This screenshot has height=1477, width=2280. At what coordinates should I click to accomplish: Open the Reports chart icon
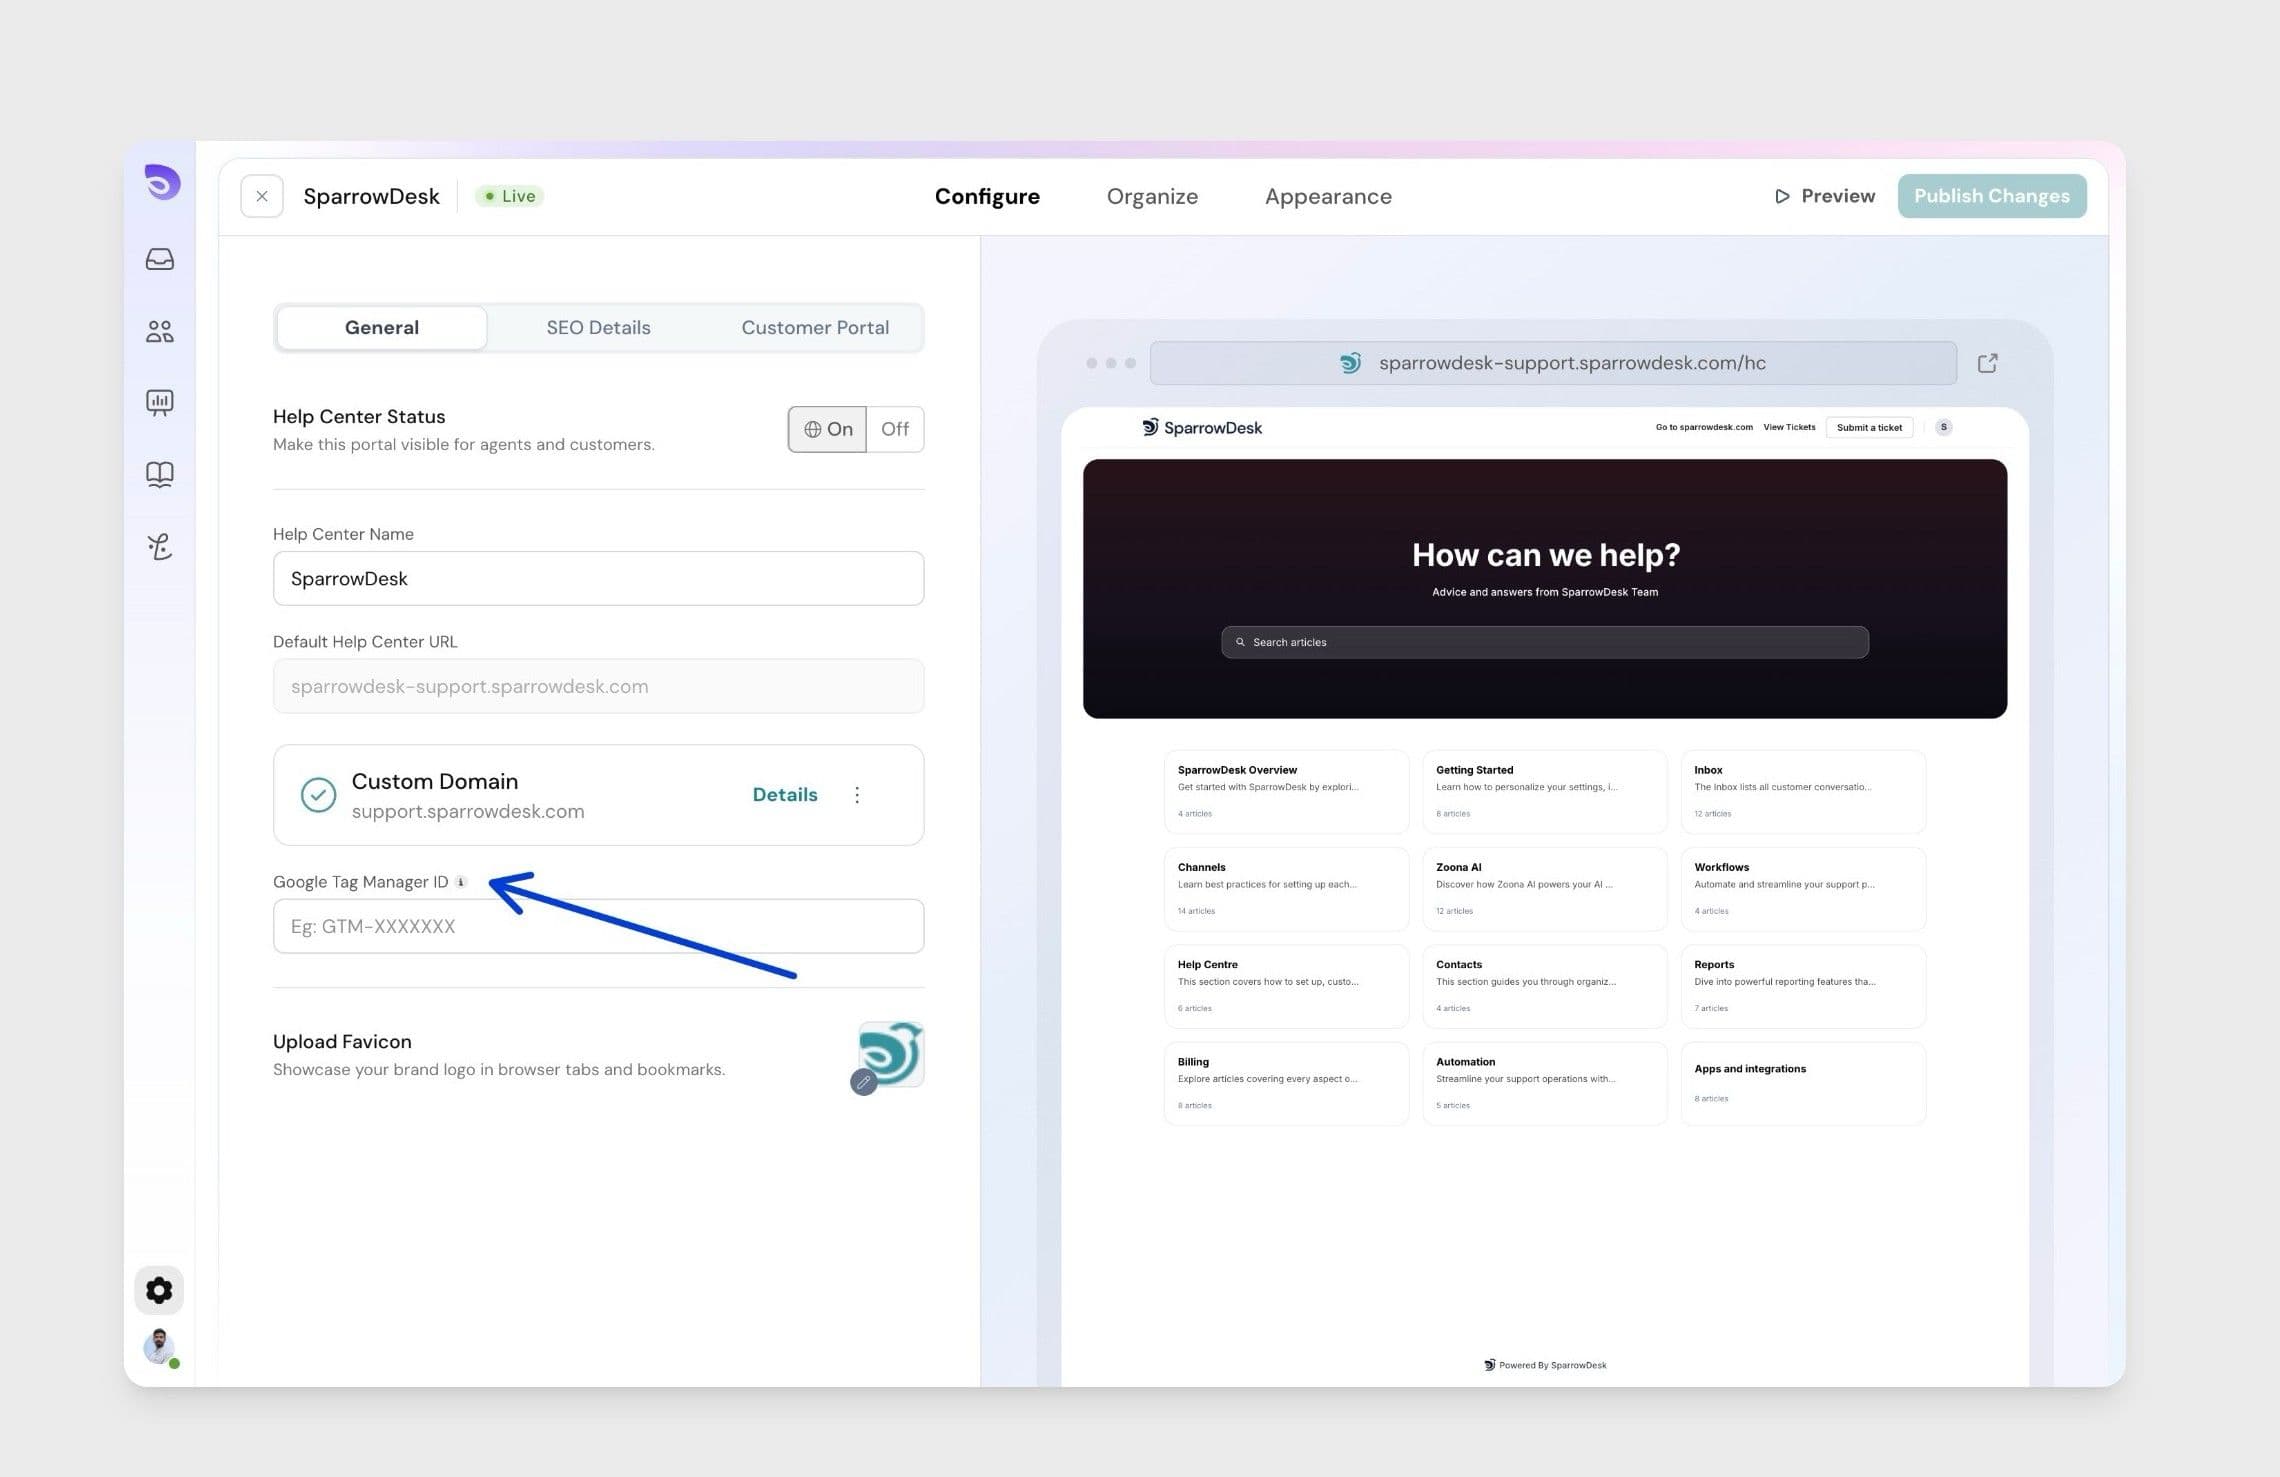pyautogui.click(x=160, y=403)
